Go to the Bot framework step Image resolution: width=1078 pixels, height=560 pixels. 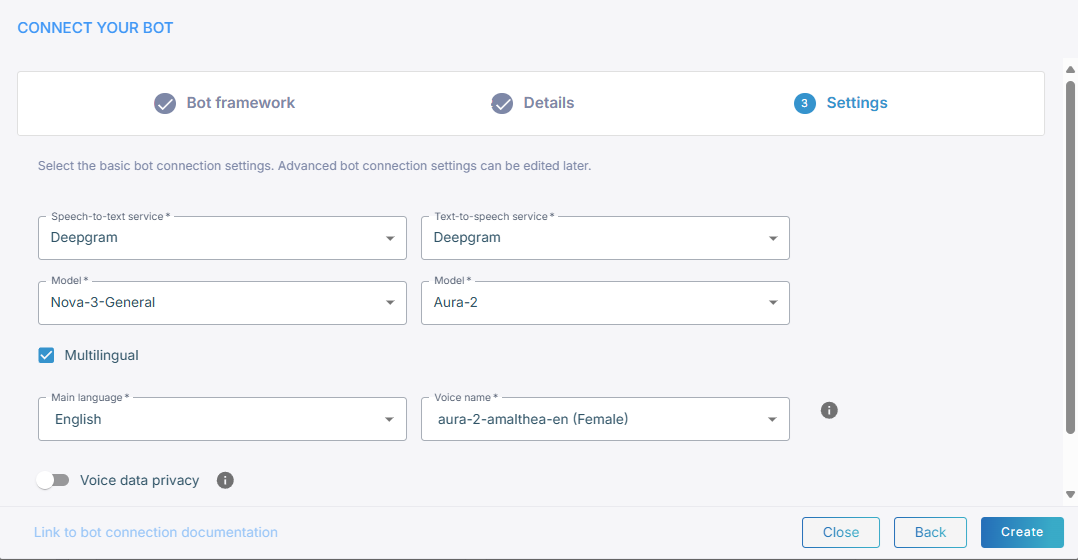240,103
